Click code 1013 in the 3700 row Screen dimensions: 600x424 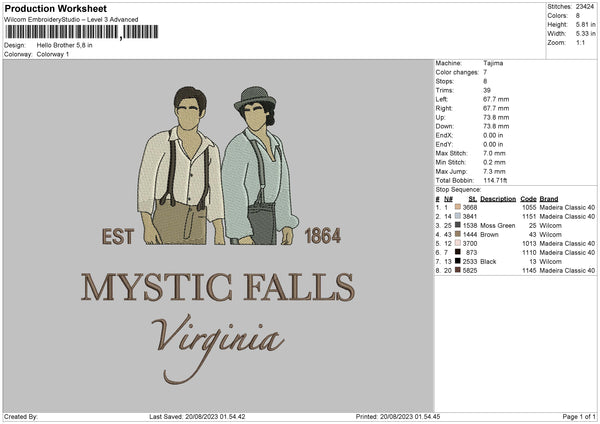(x=529, y=243)
